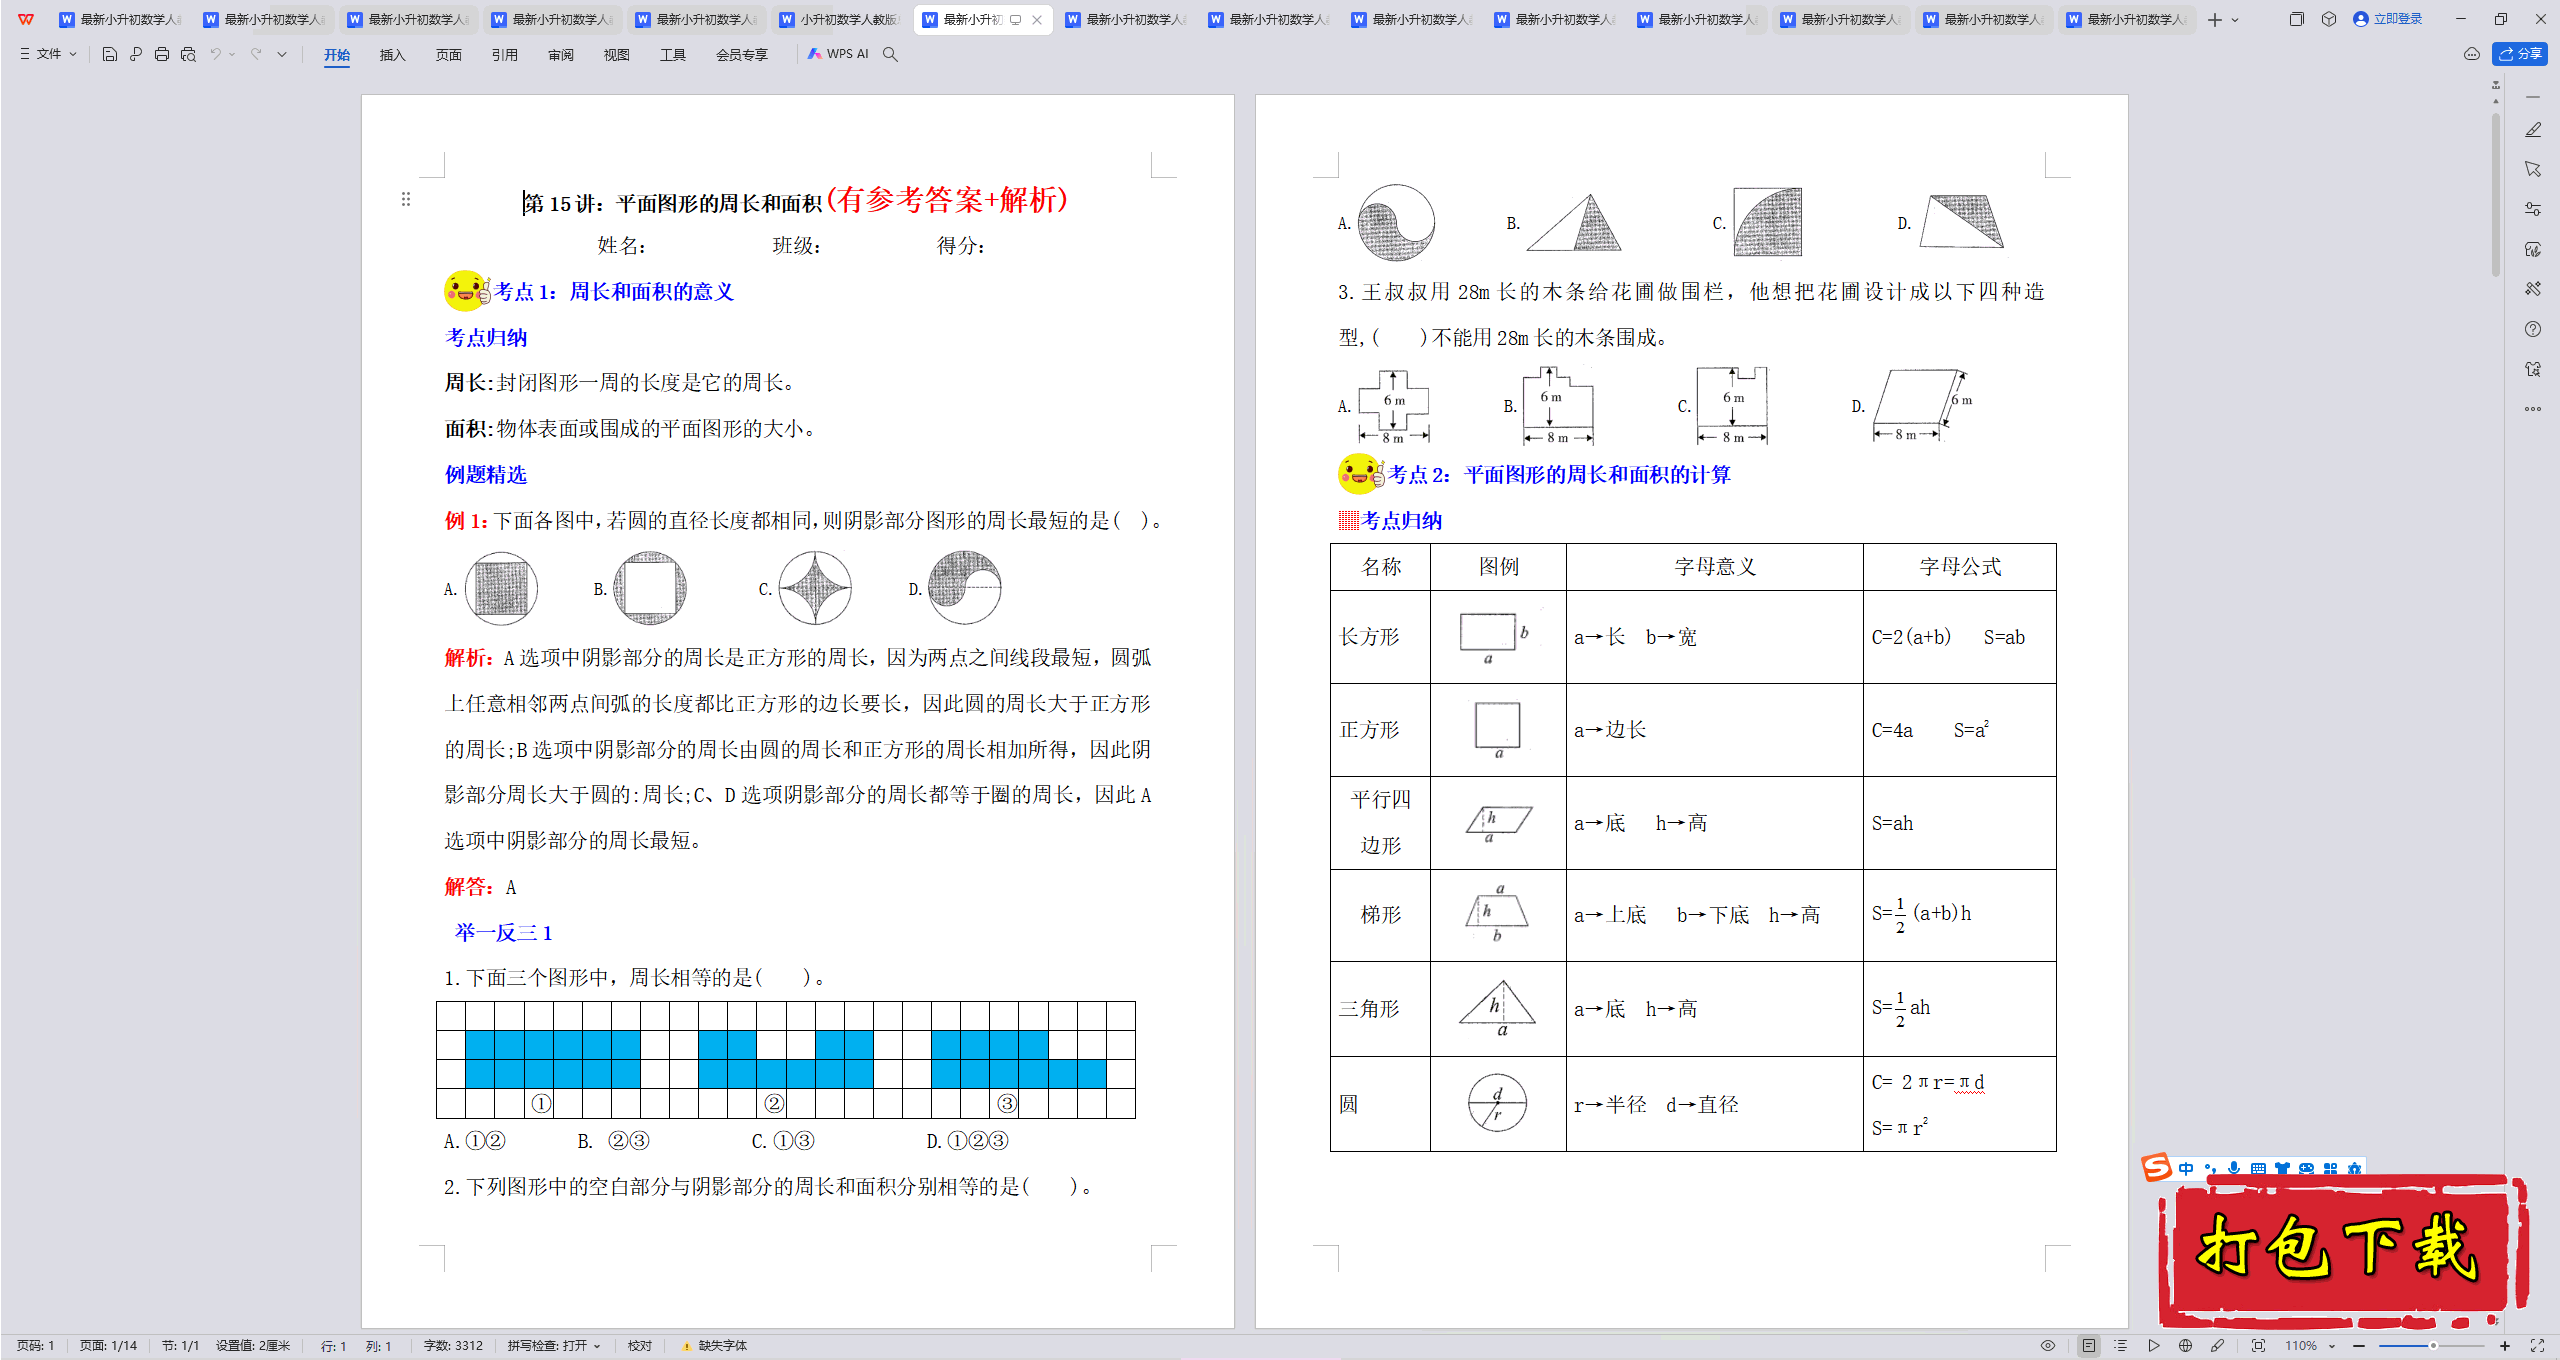Click the redo arrow icon
2560x1360 pixels.
tap(256, 54)
